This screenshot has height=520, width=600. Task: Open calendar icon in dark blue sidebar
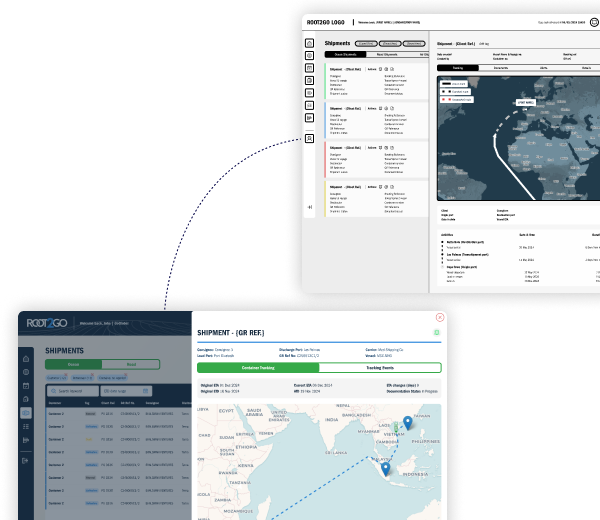pyautogui.click(x=26, y=386)
